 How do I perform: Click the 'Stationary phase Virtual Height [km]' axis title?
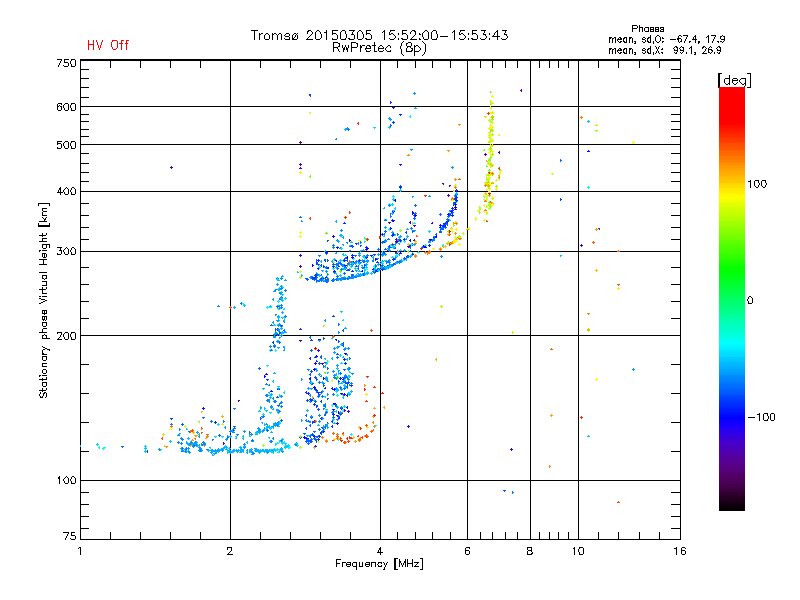pos(43,300)
